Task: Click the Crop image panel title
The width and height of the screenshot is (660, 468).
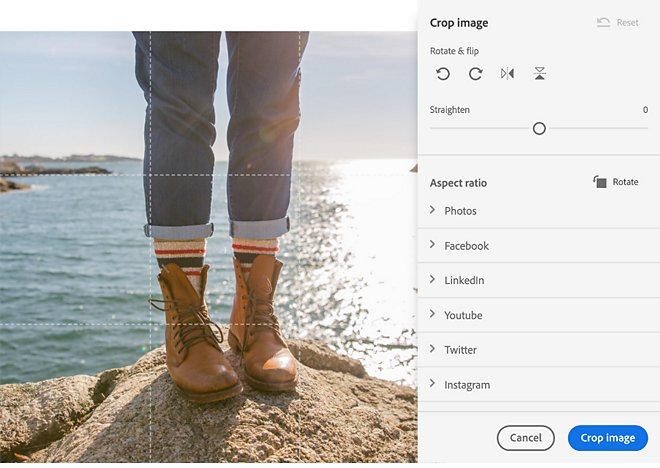Action: tap(459, 23)
